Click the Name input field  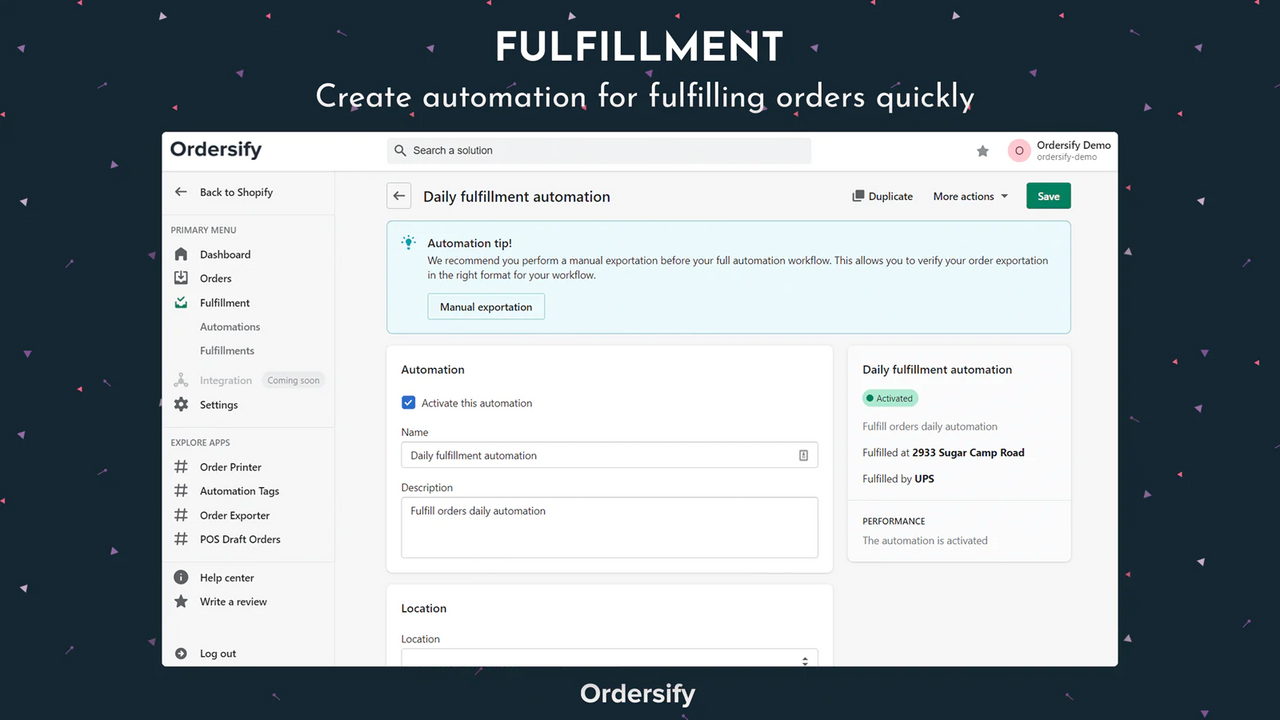tap(609, 455)
